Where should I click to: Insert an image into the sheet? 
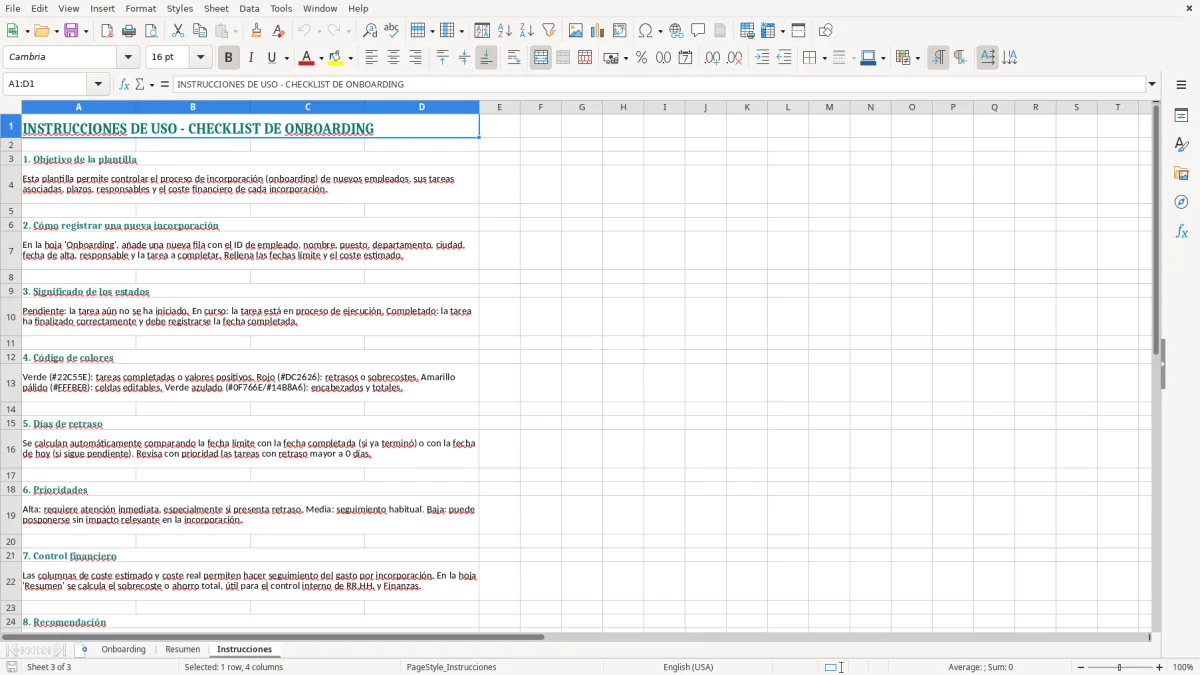[576, 31]
